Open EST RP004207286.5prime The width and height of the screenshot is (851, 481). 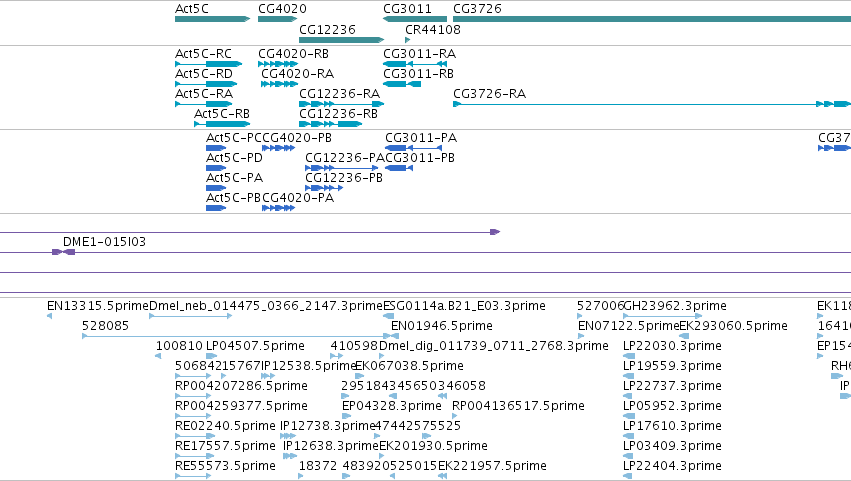[x=242, y=387]
